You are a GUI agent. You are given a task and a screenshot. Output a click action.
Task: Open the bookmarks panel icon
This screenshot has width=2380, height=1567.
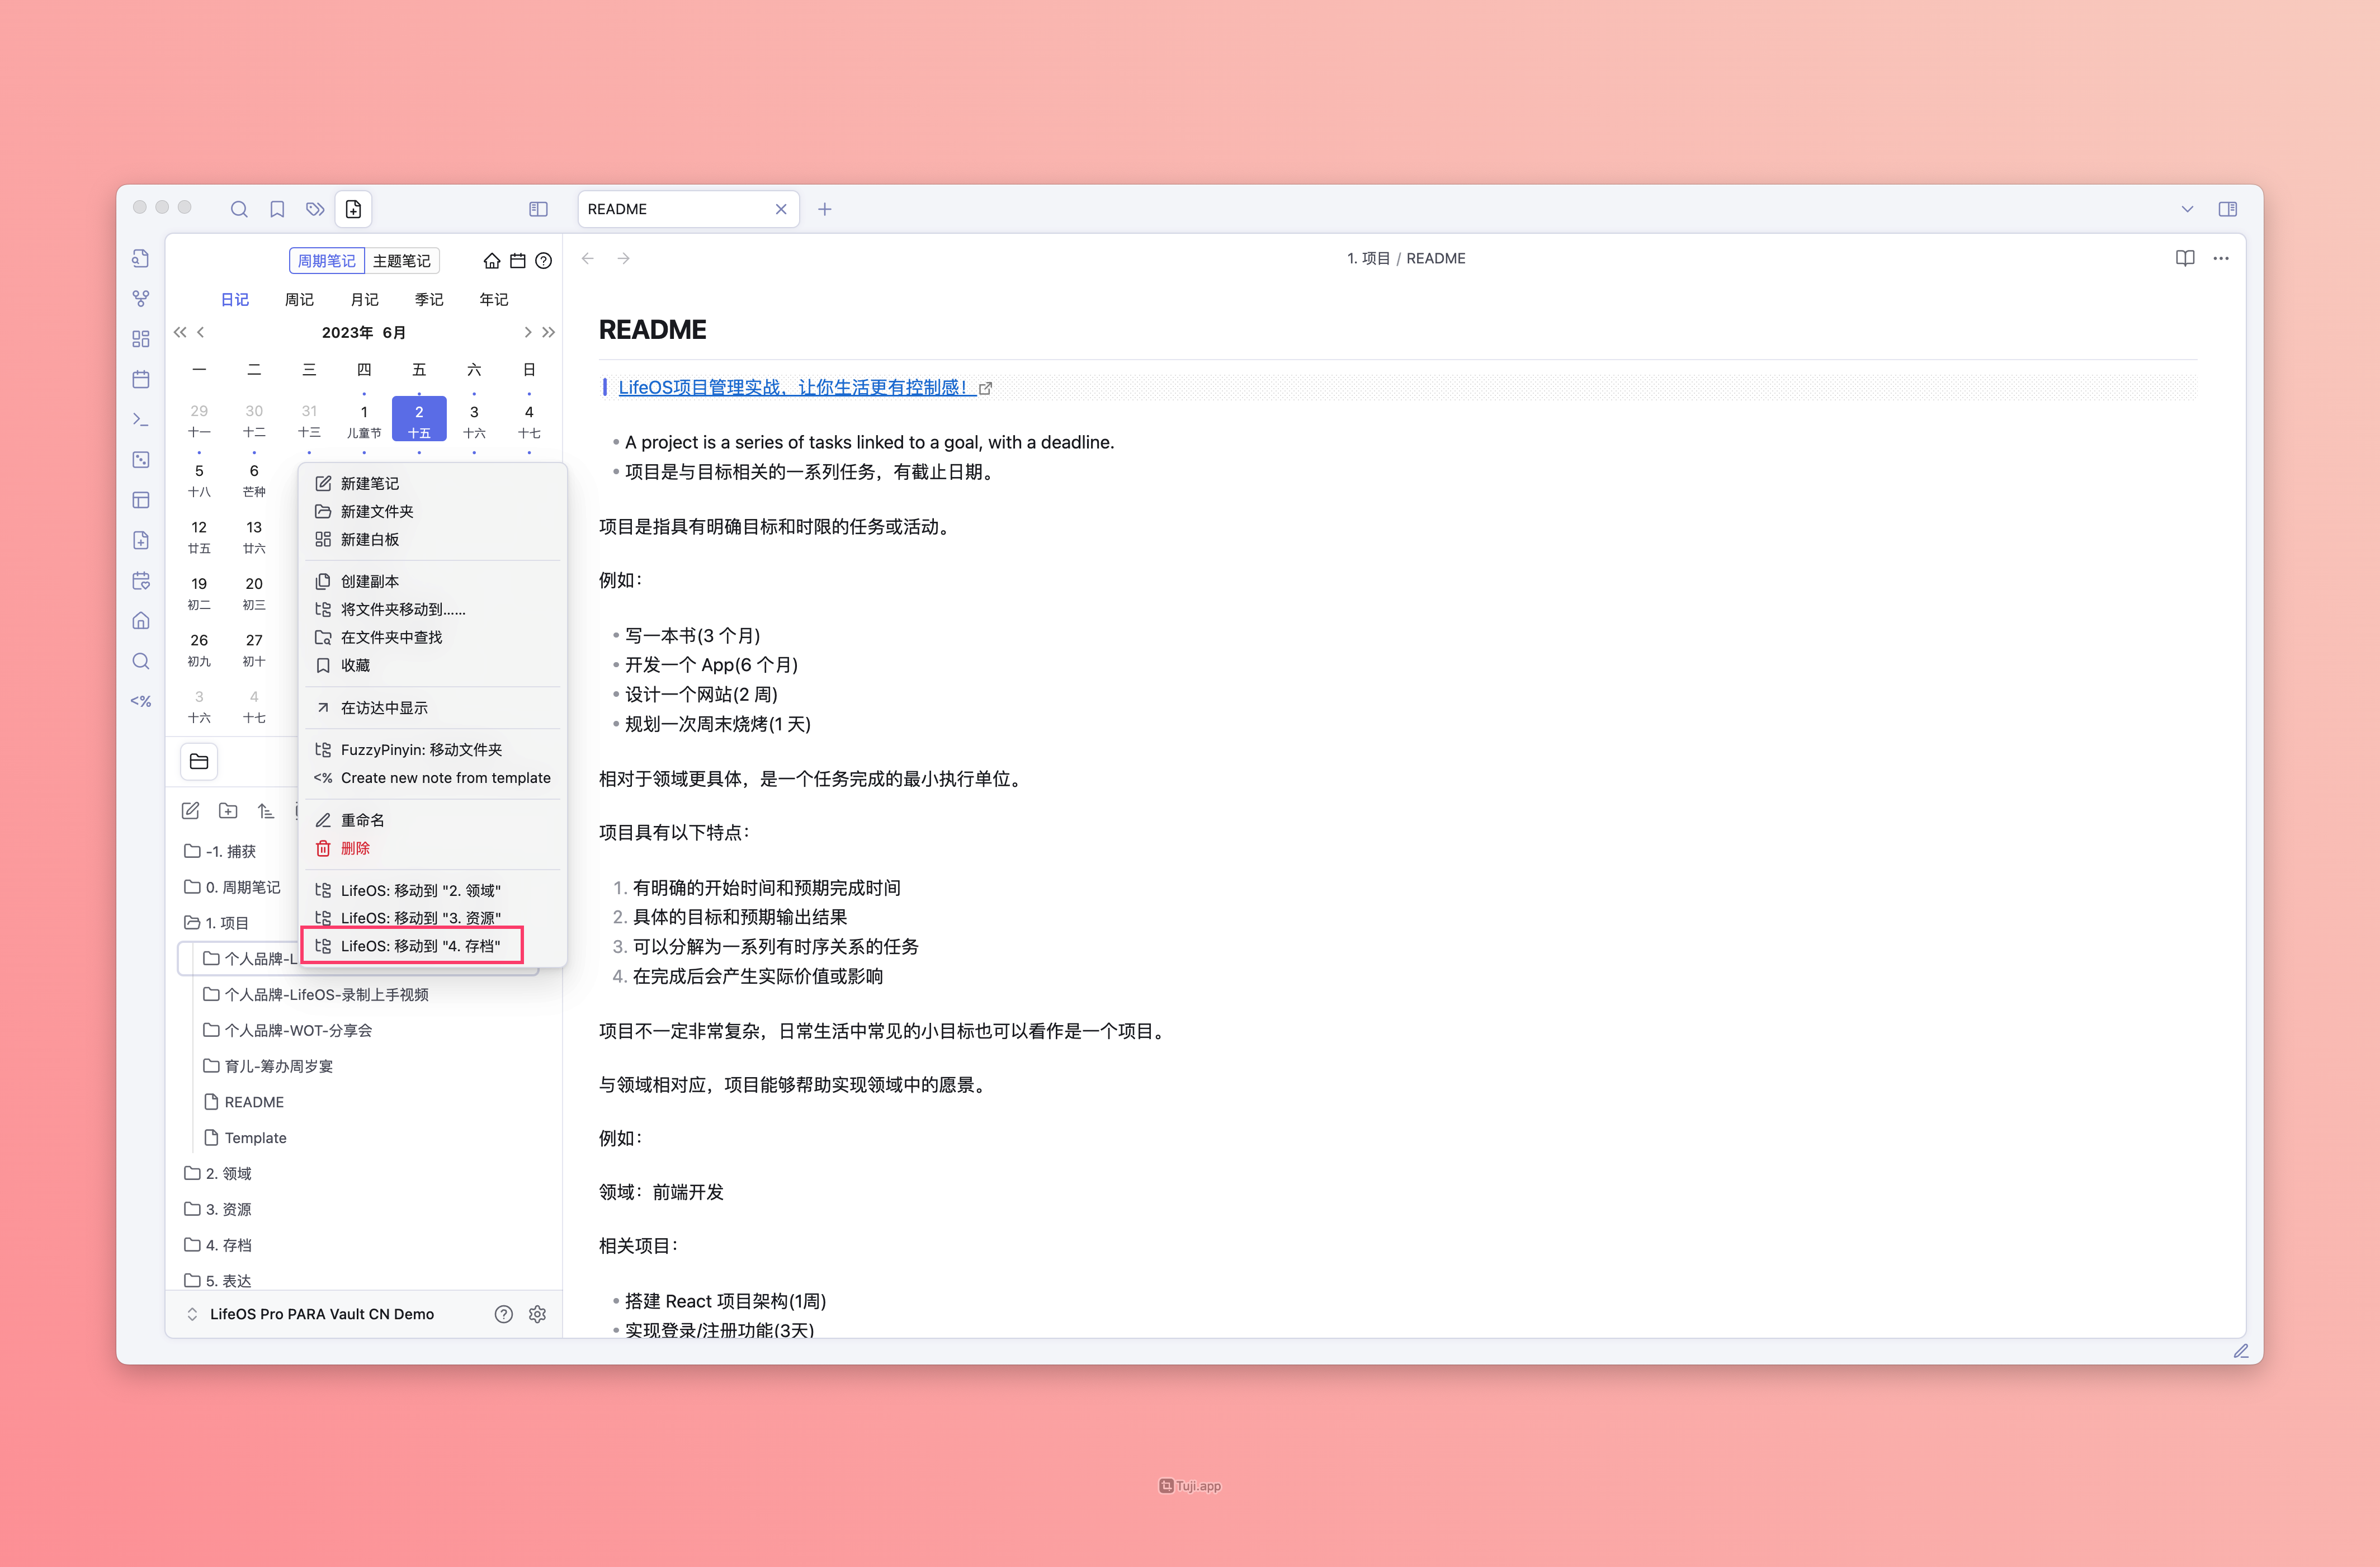point(277,209)
